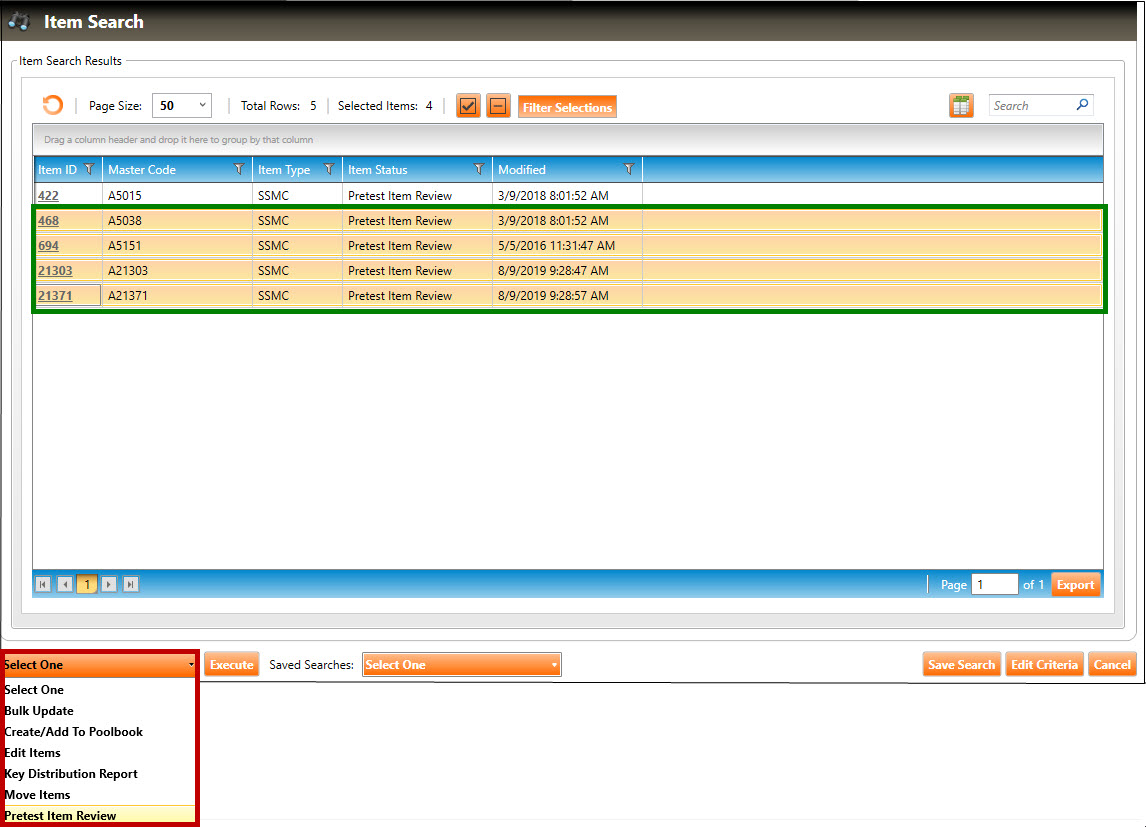Toggle the Filter Selections button

pyautogui.click(x=567, y=107)
